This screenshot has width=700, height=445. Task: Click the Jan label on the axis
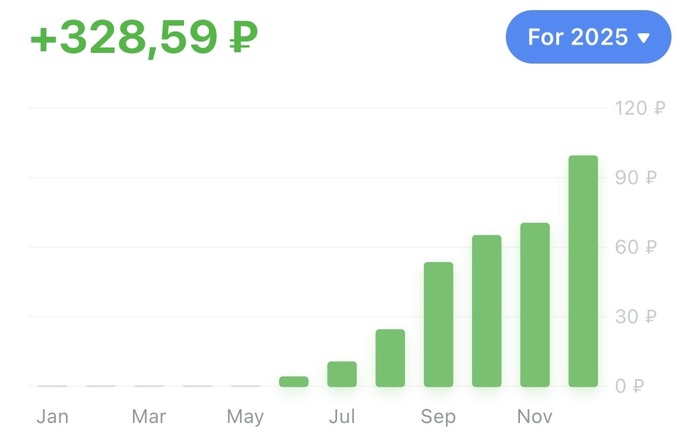52,416
